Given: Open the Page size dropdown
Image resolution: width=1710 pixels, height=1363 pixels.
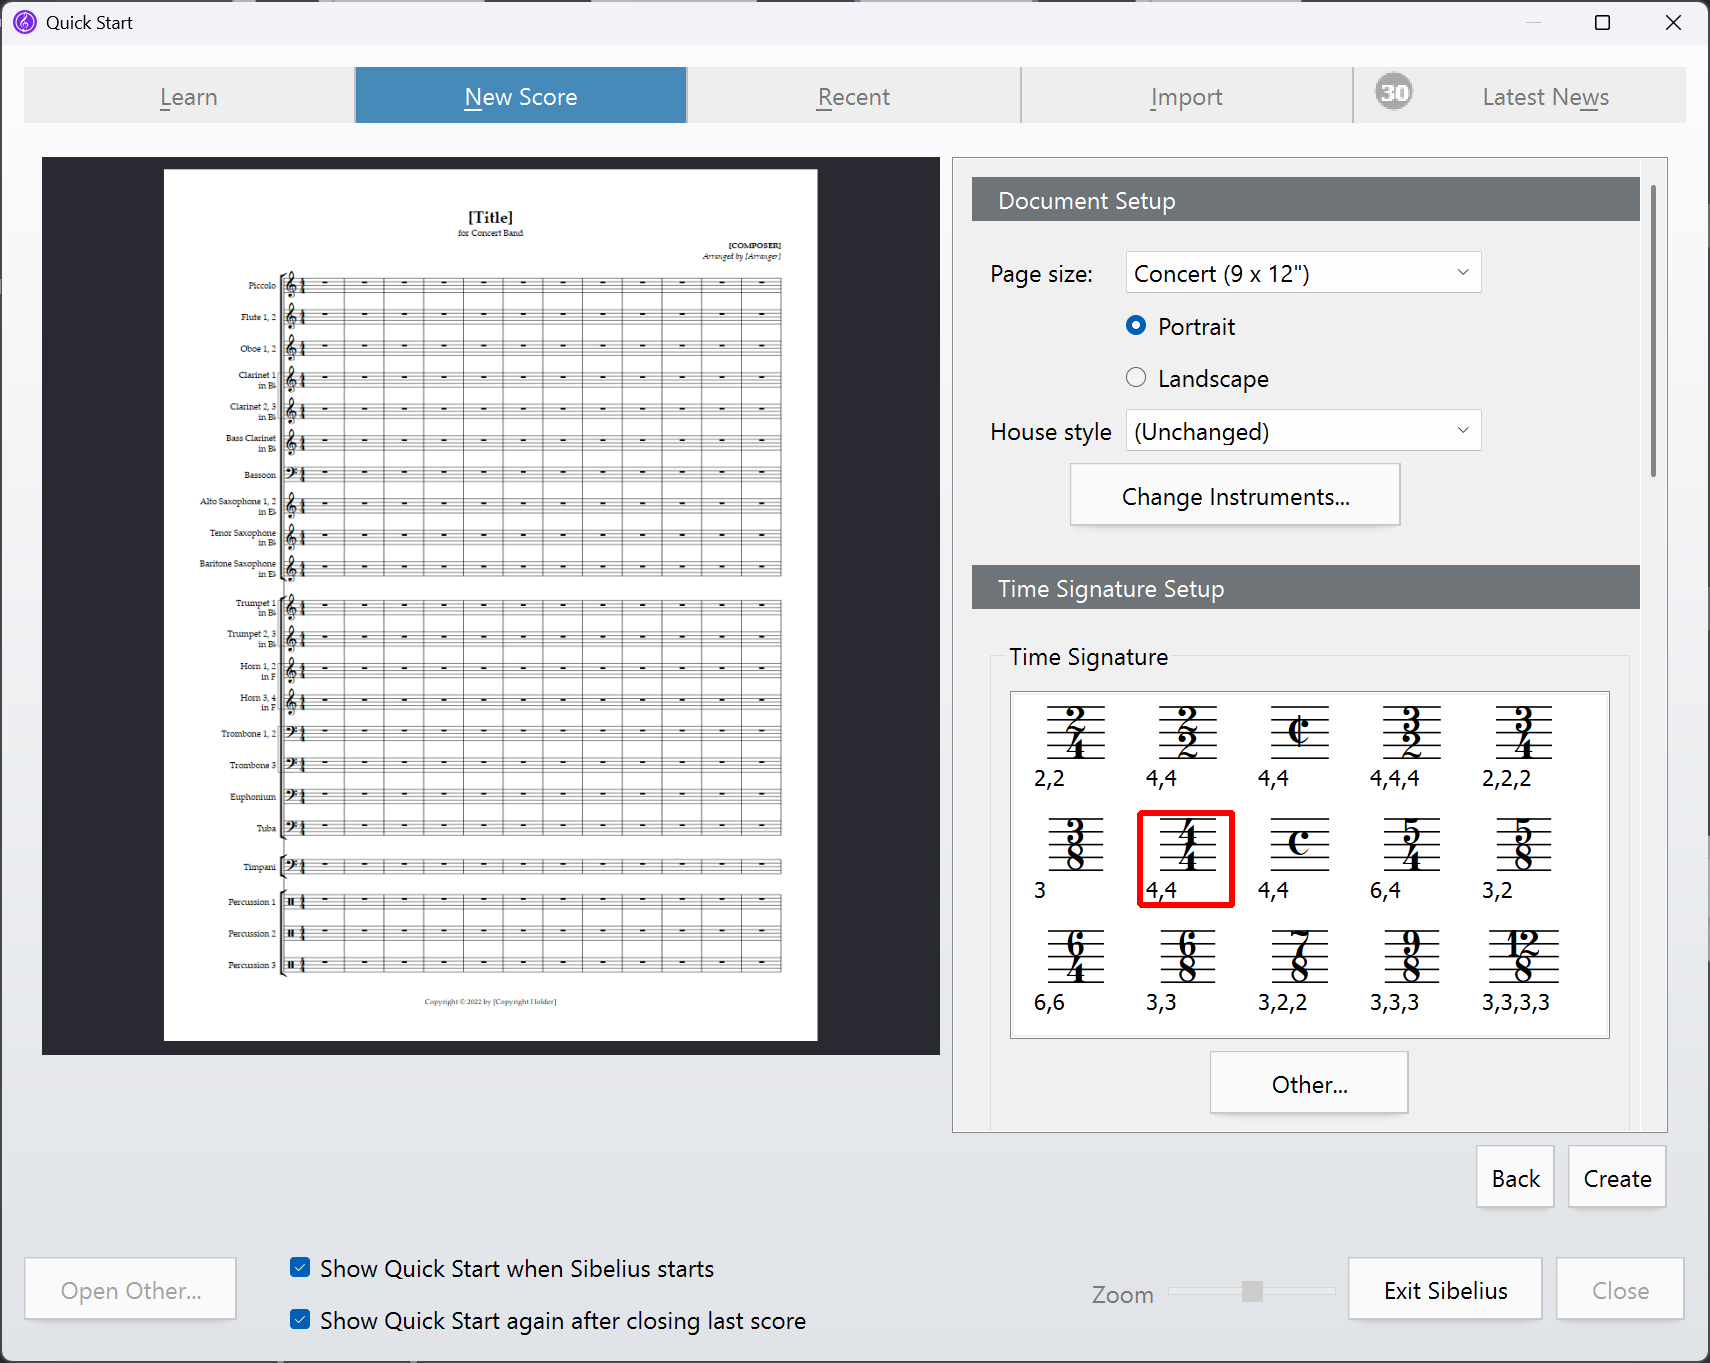Looking at the screenshot, I should pyautogui.click(x=1302, y=273).
